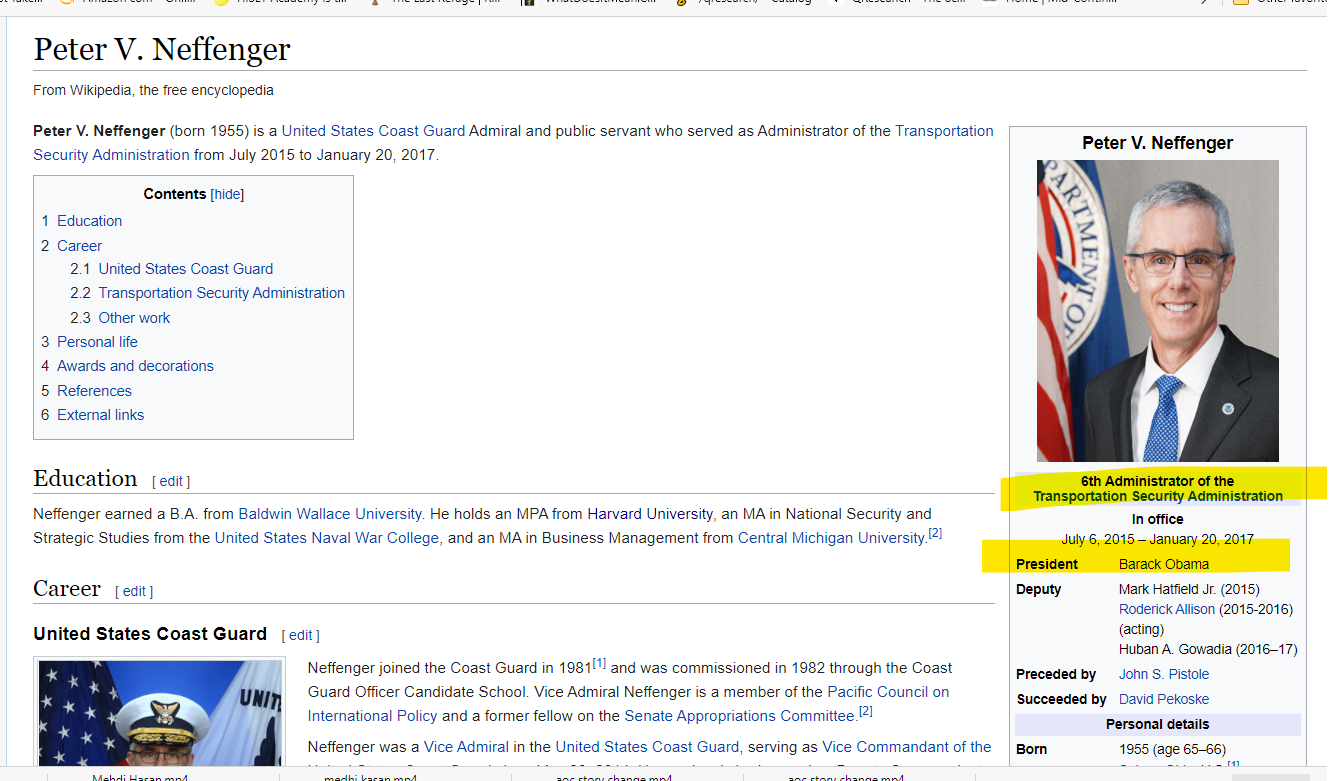Go to '6 External links' contents entry
The image size is (1329, 781).
click(x=92, y=415)
